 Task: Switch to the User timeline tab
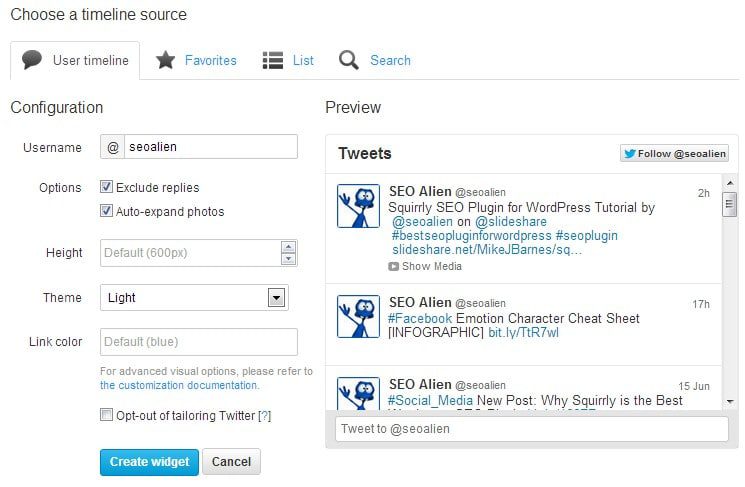pyautogui.click(x=75, y=60)
